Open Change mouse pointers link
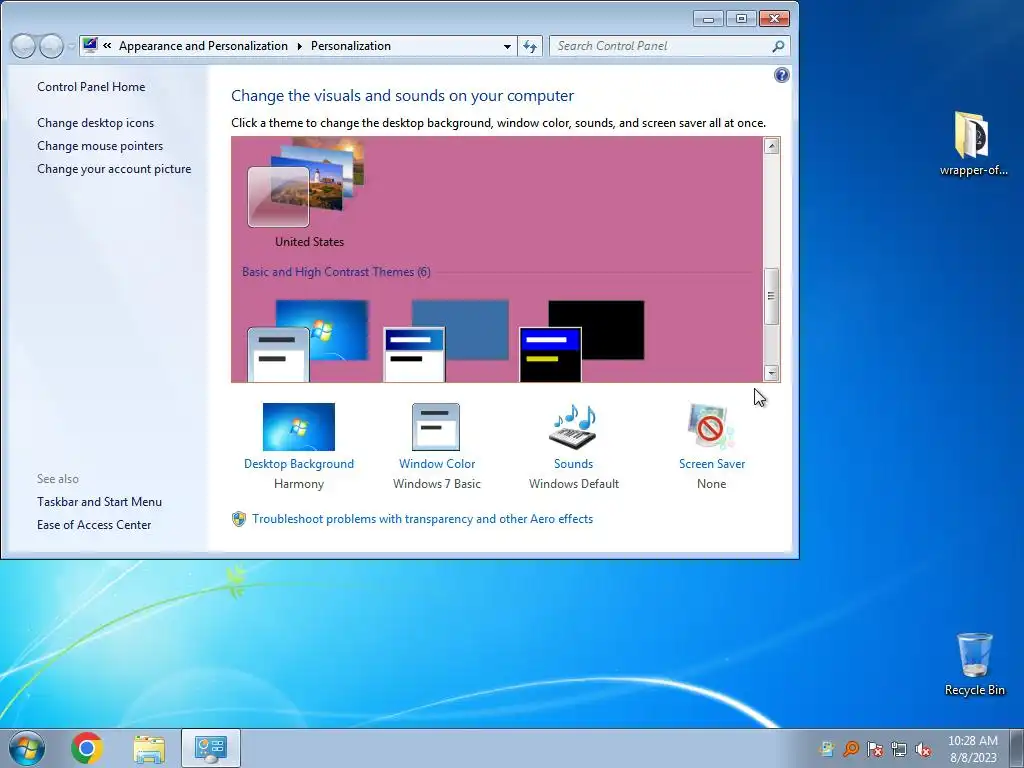 point(100,146)
